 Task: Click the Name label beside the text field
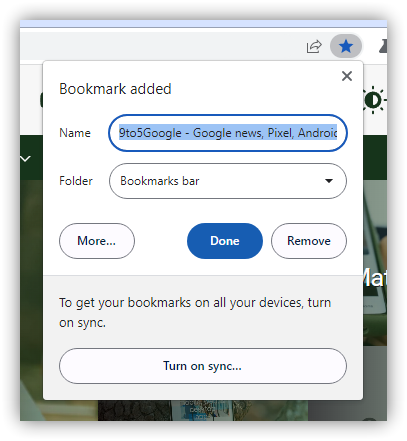75,133
